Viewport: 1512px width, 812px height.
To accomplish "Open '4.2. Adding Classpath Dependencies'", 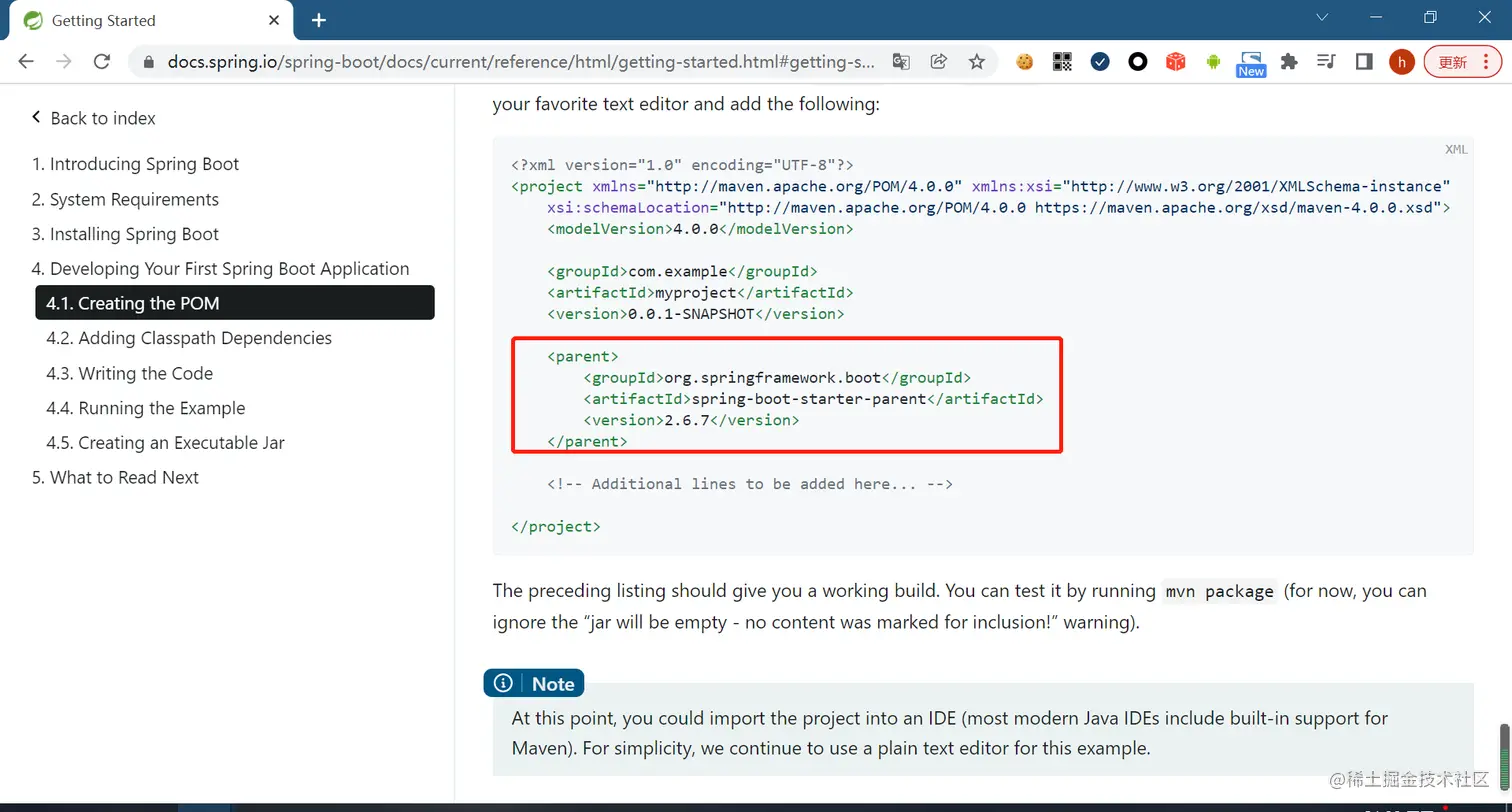I will (189, 338).
